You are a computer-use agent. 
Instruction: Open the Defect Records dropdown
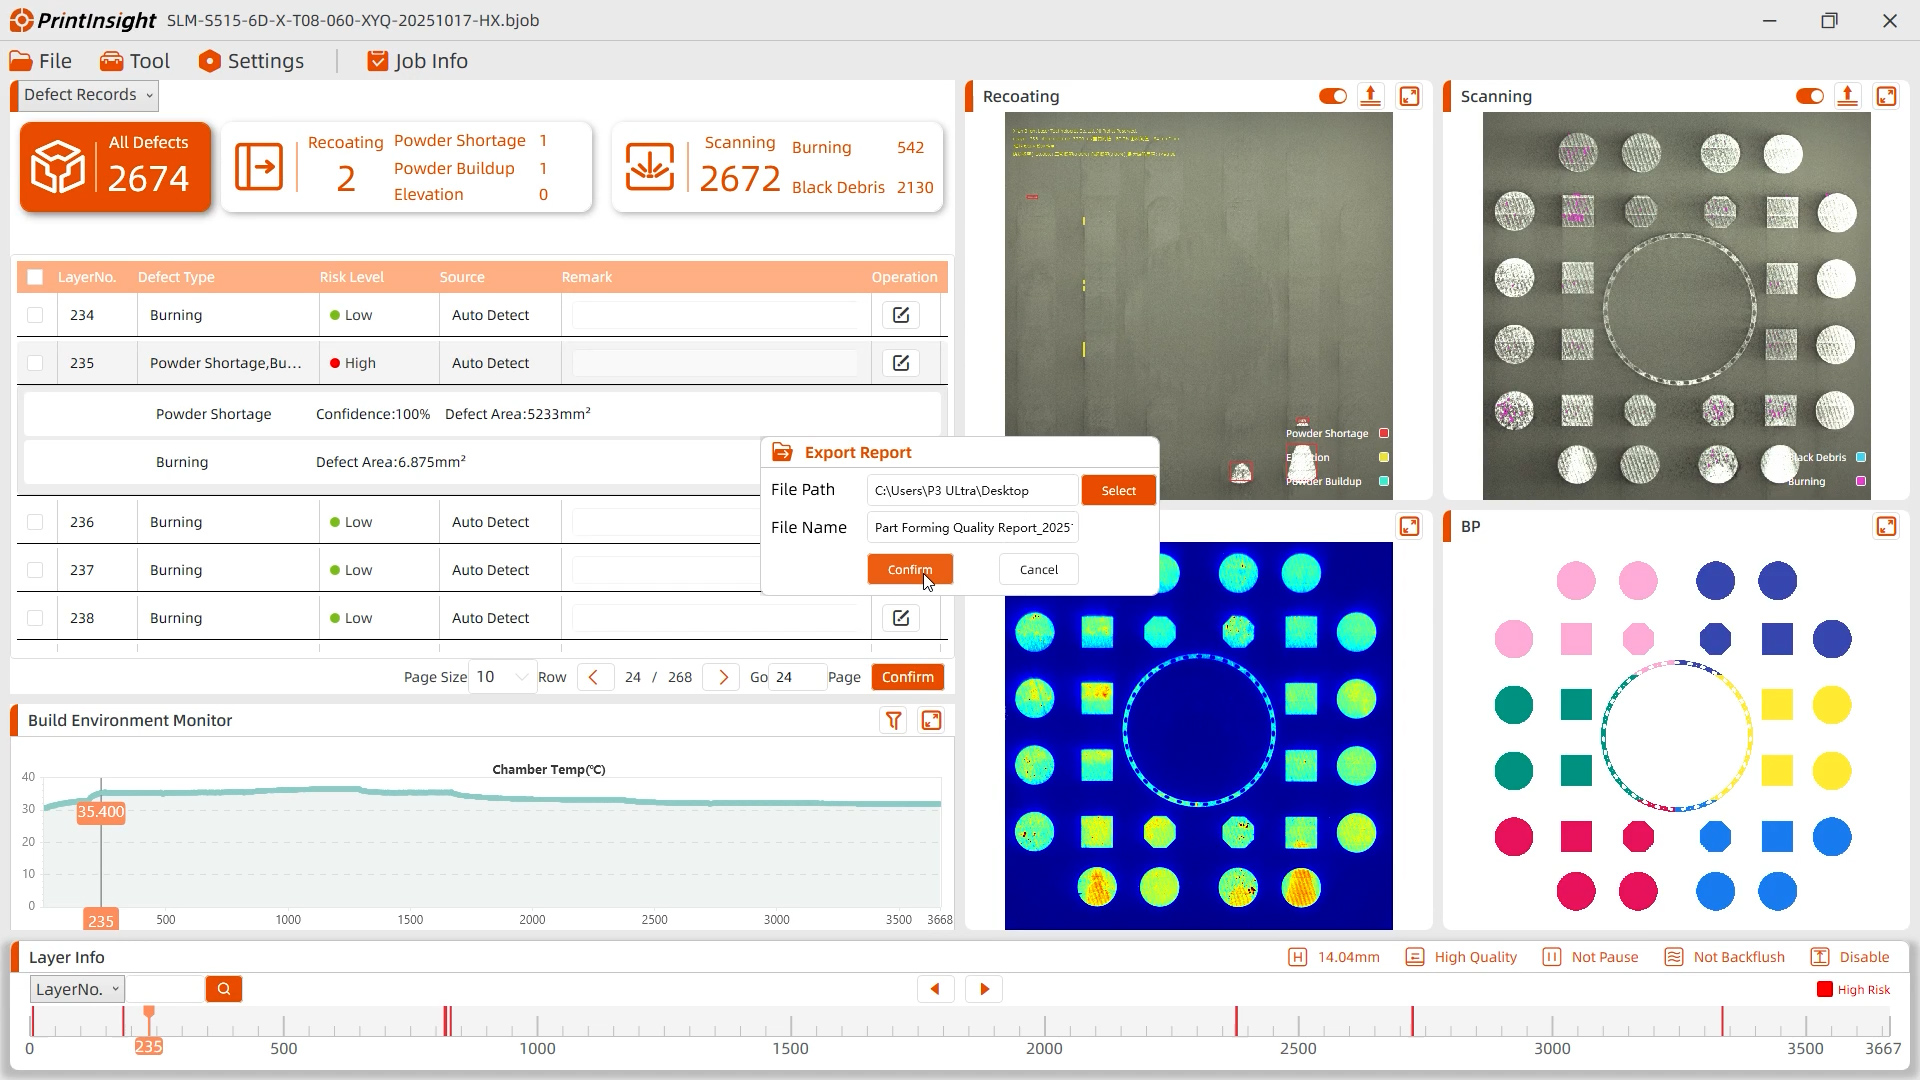click(88, 95)
